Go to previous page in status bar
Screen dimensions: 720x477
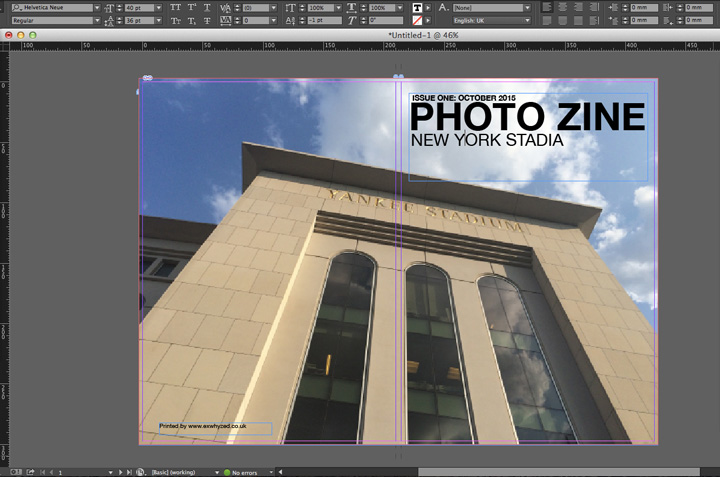coord(51,472)
